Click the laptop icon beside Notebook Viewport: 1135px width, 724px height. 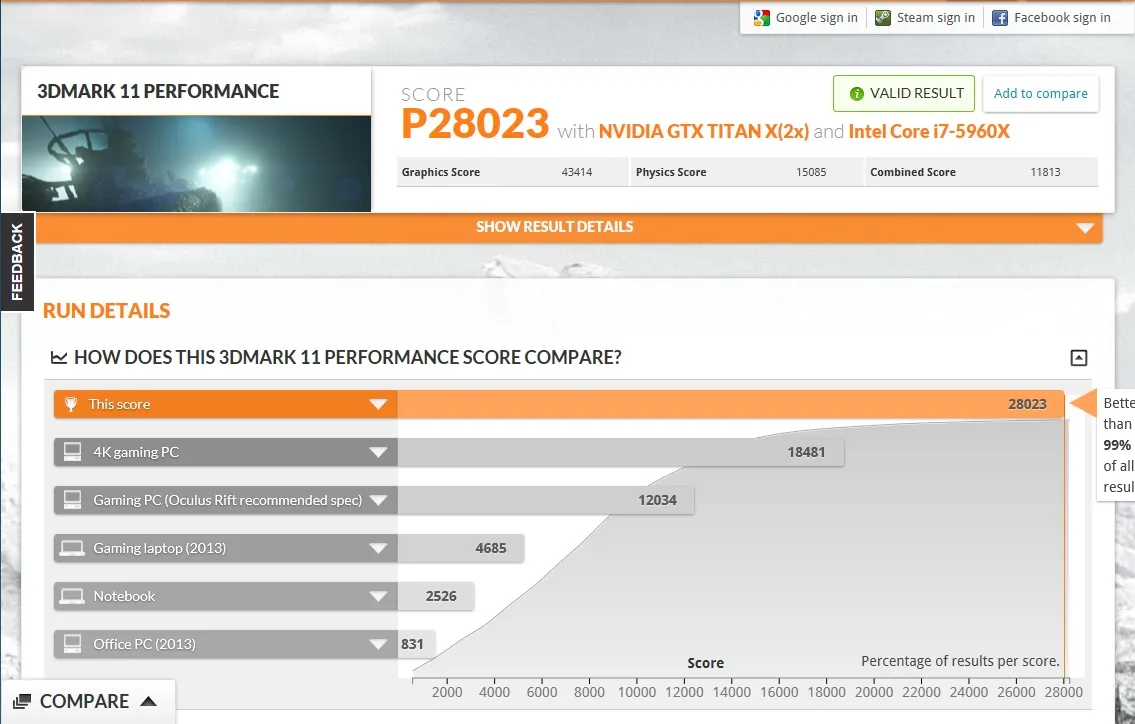[x=72, y=596]
